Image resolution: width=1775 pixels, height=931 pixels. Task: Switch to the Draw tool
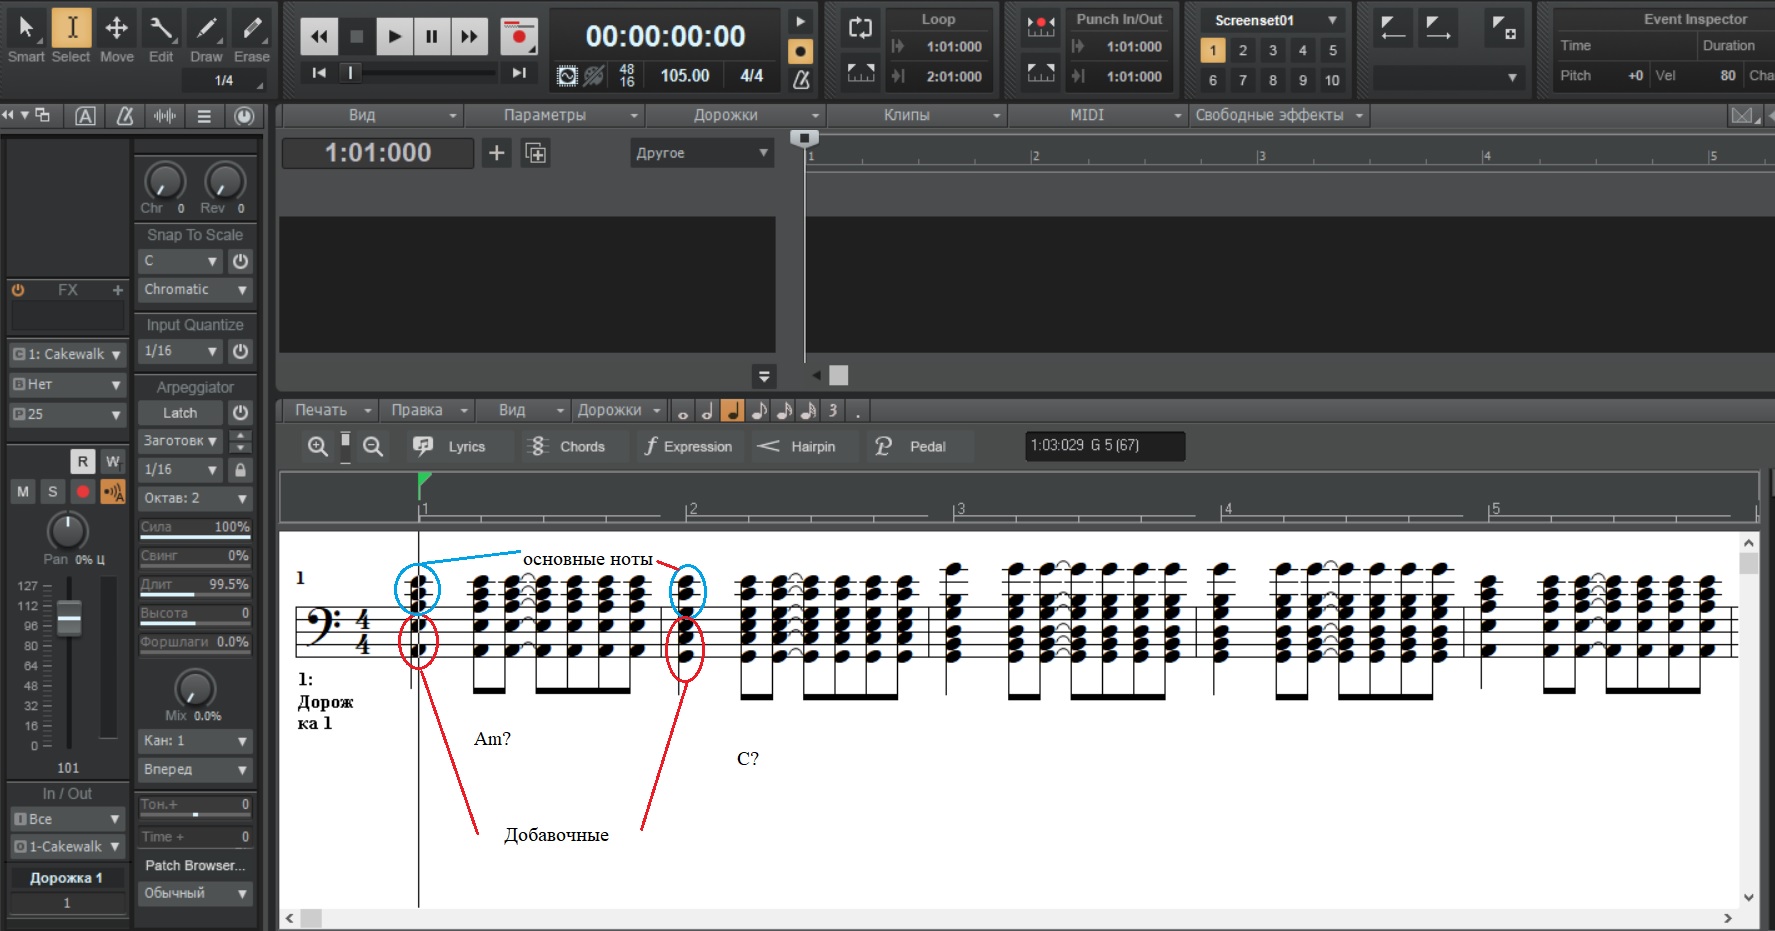(206, 36)
